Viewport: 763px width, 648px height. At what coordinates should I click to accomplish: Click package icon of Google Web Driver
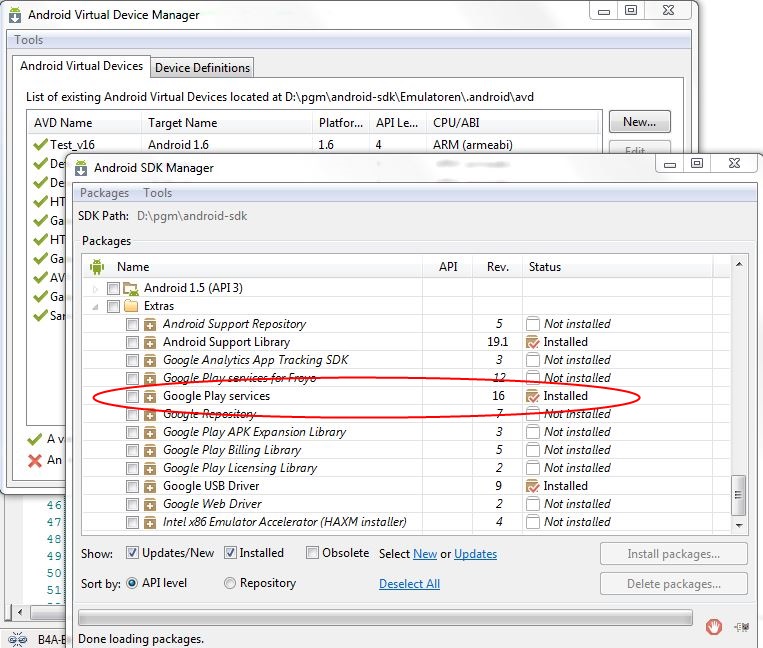coord(150,504)
